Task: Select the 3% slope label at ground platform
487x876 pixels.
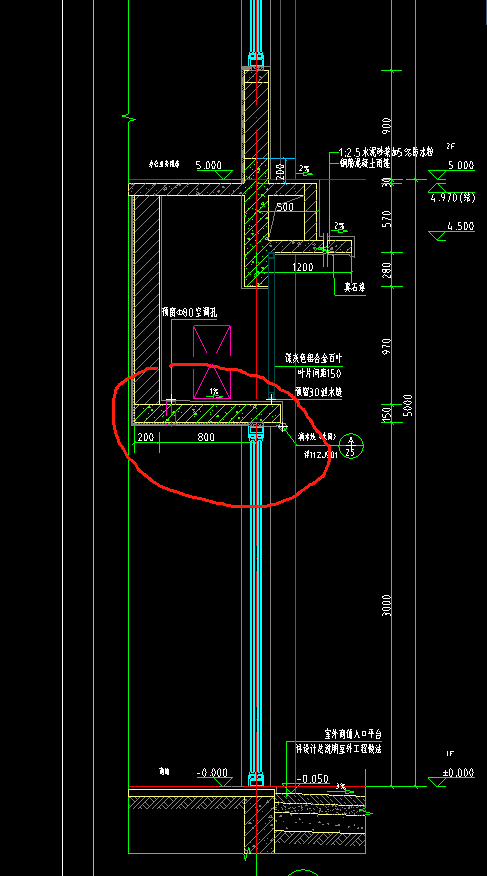Action: click(x=341, y=786)
